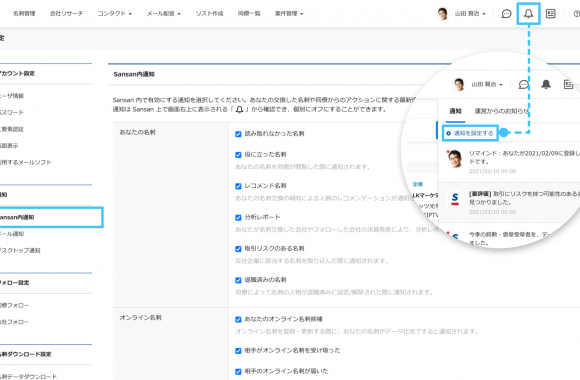Toggle 相手のオンライン名刺が届いた checkbox
580x380 pixels.
click(x=238, y=371)
